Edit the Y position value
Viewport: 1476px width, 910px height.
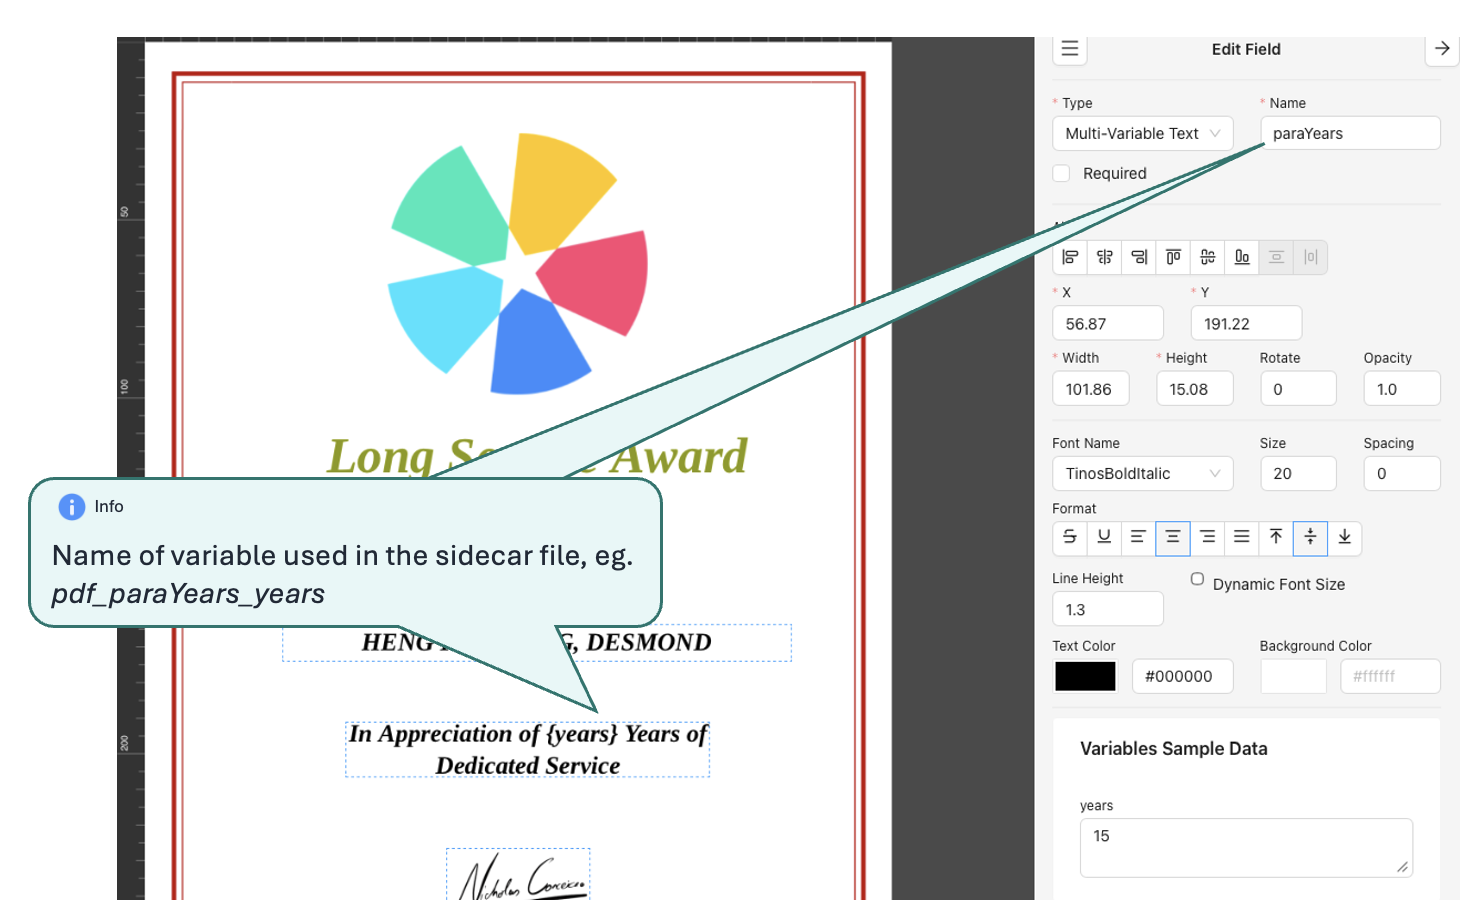[x=1246, y=323]
